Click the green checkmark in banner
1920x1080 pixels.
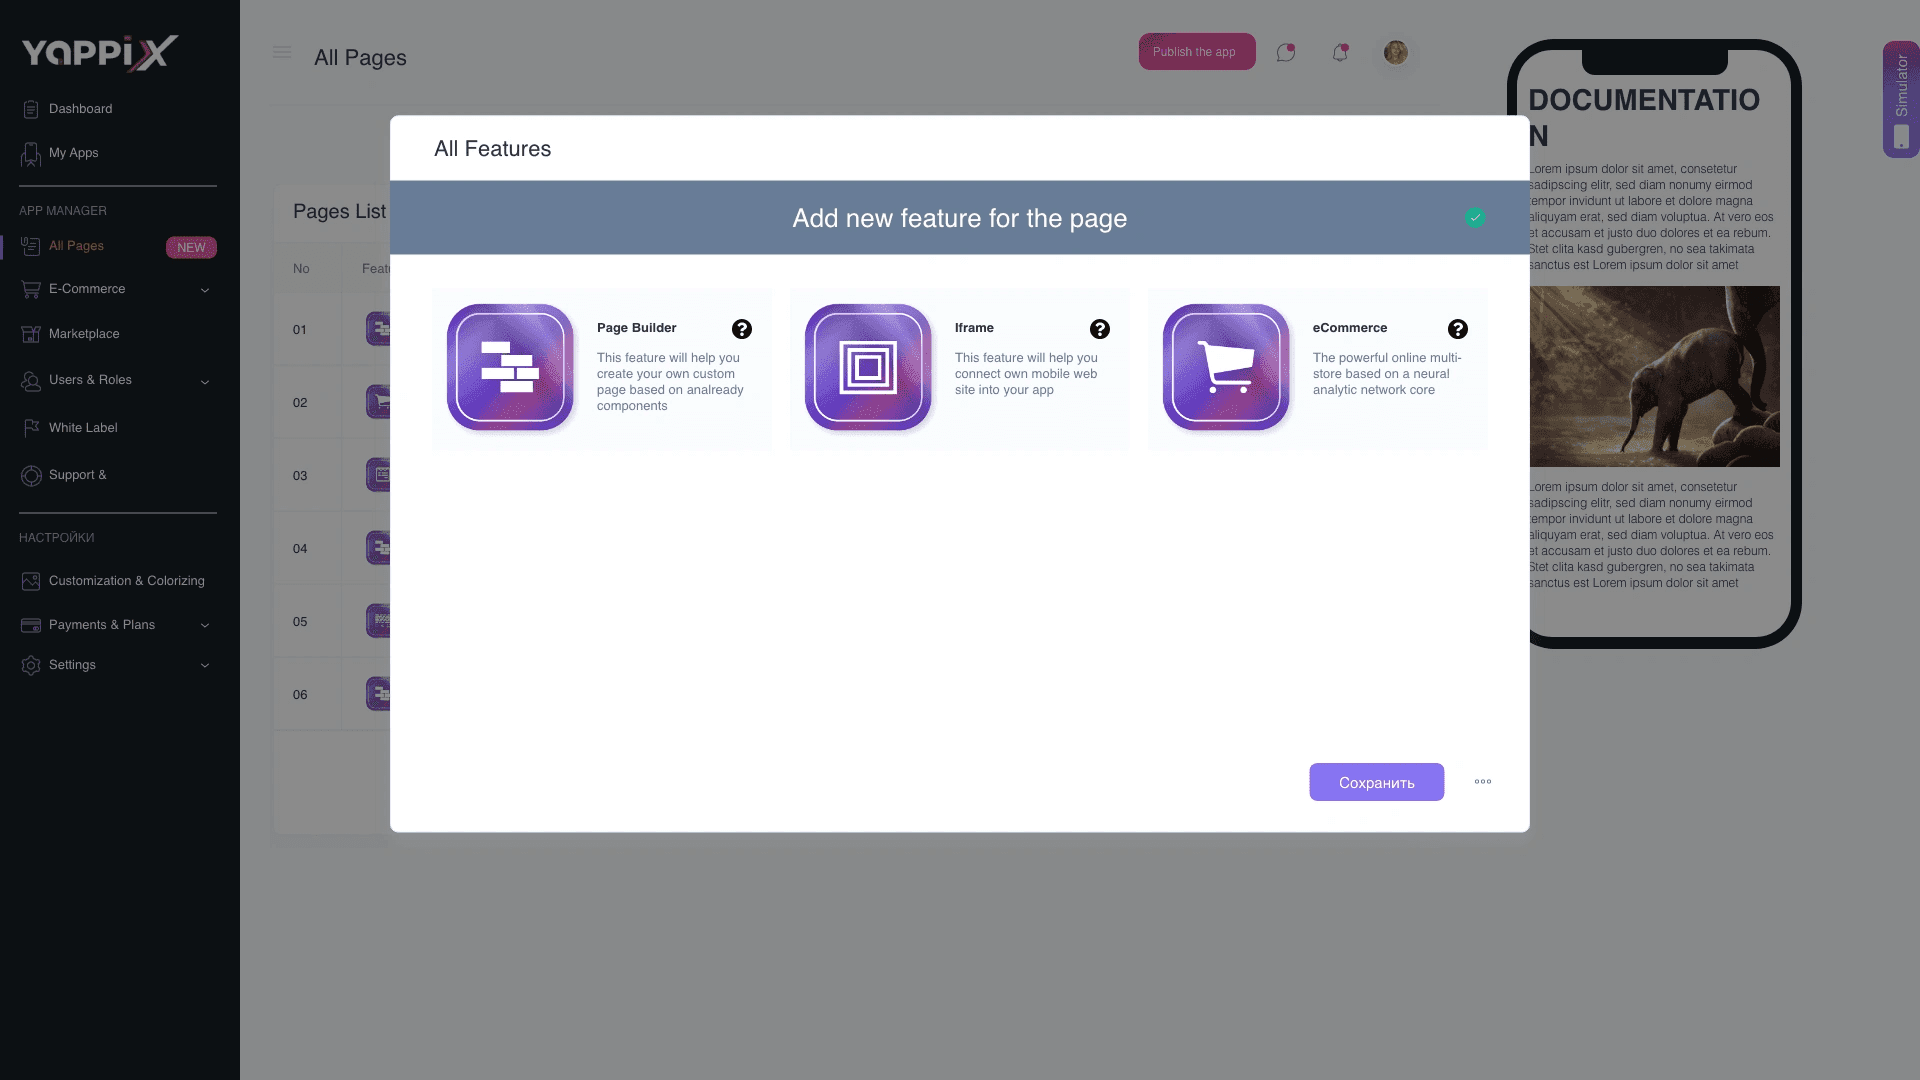point(1475,218)
